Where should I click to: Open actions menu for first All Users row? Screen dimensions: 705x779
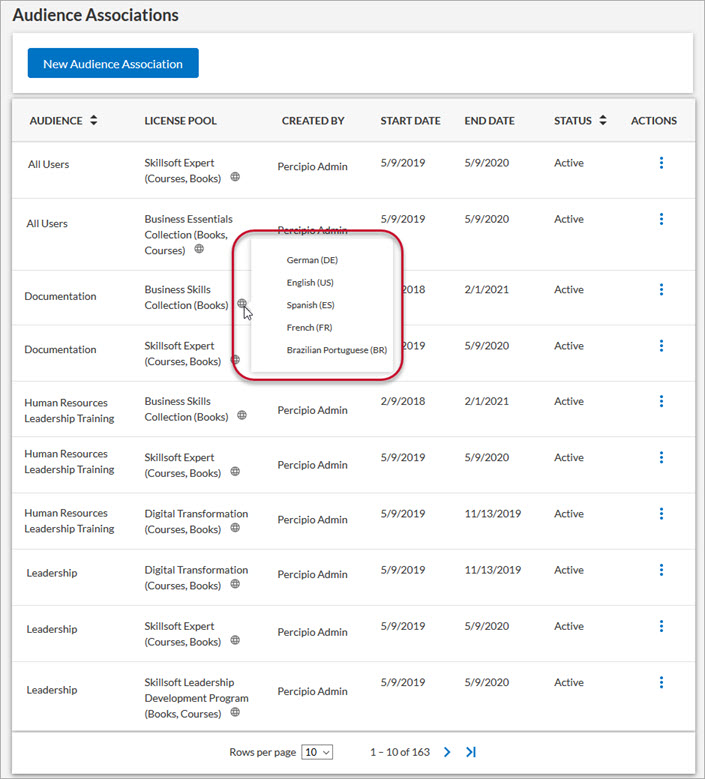[661, 163]
